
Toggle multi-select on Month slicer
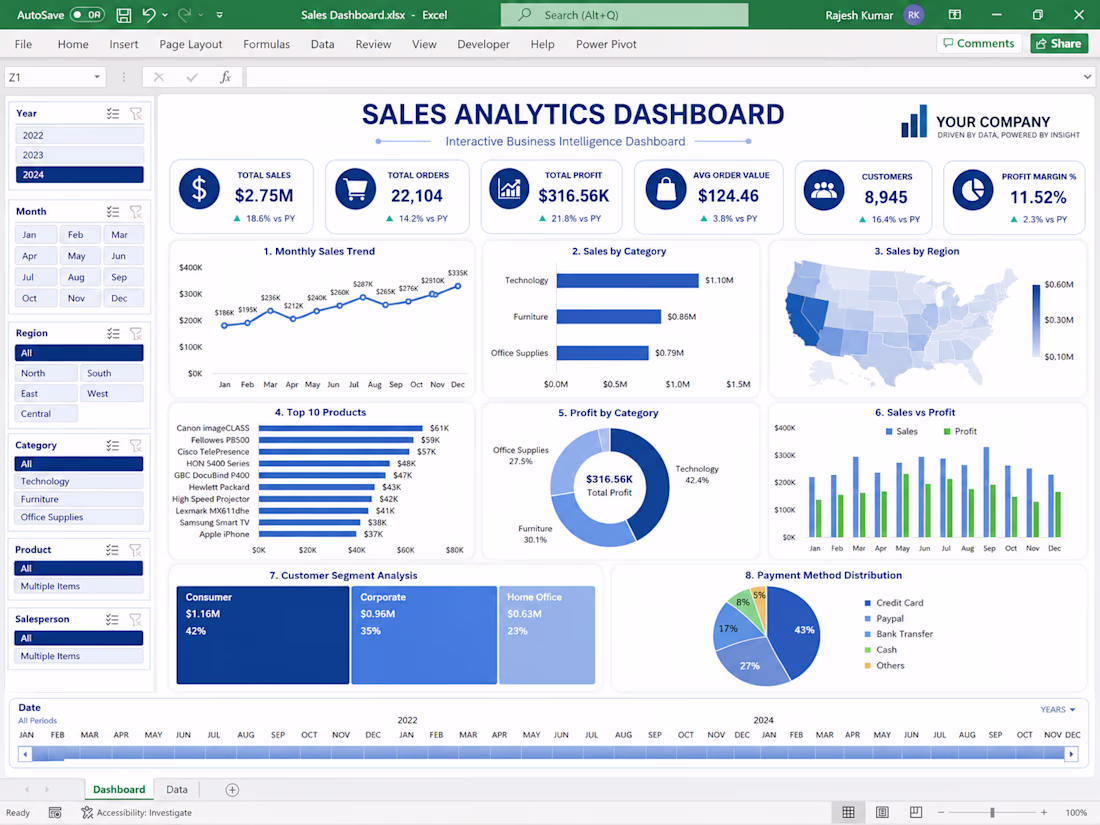(113, 211)
